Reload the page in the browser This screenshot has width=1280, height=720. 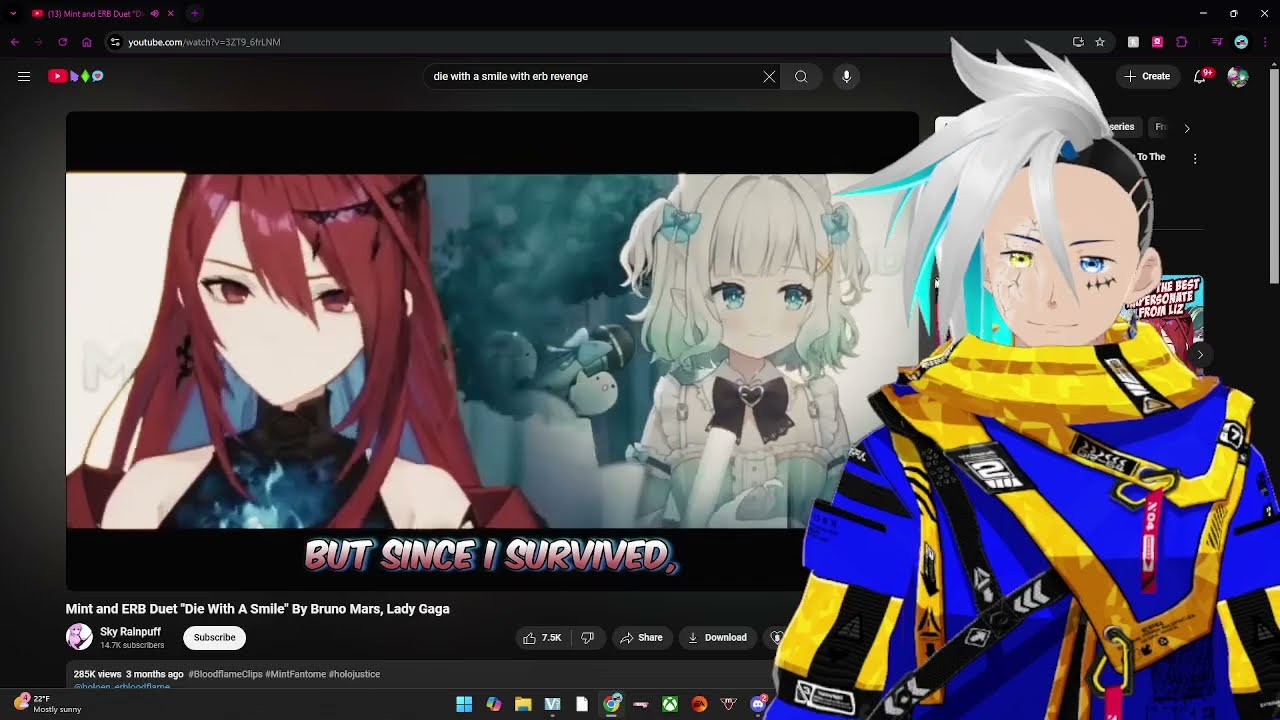click(62, 42)
